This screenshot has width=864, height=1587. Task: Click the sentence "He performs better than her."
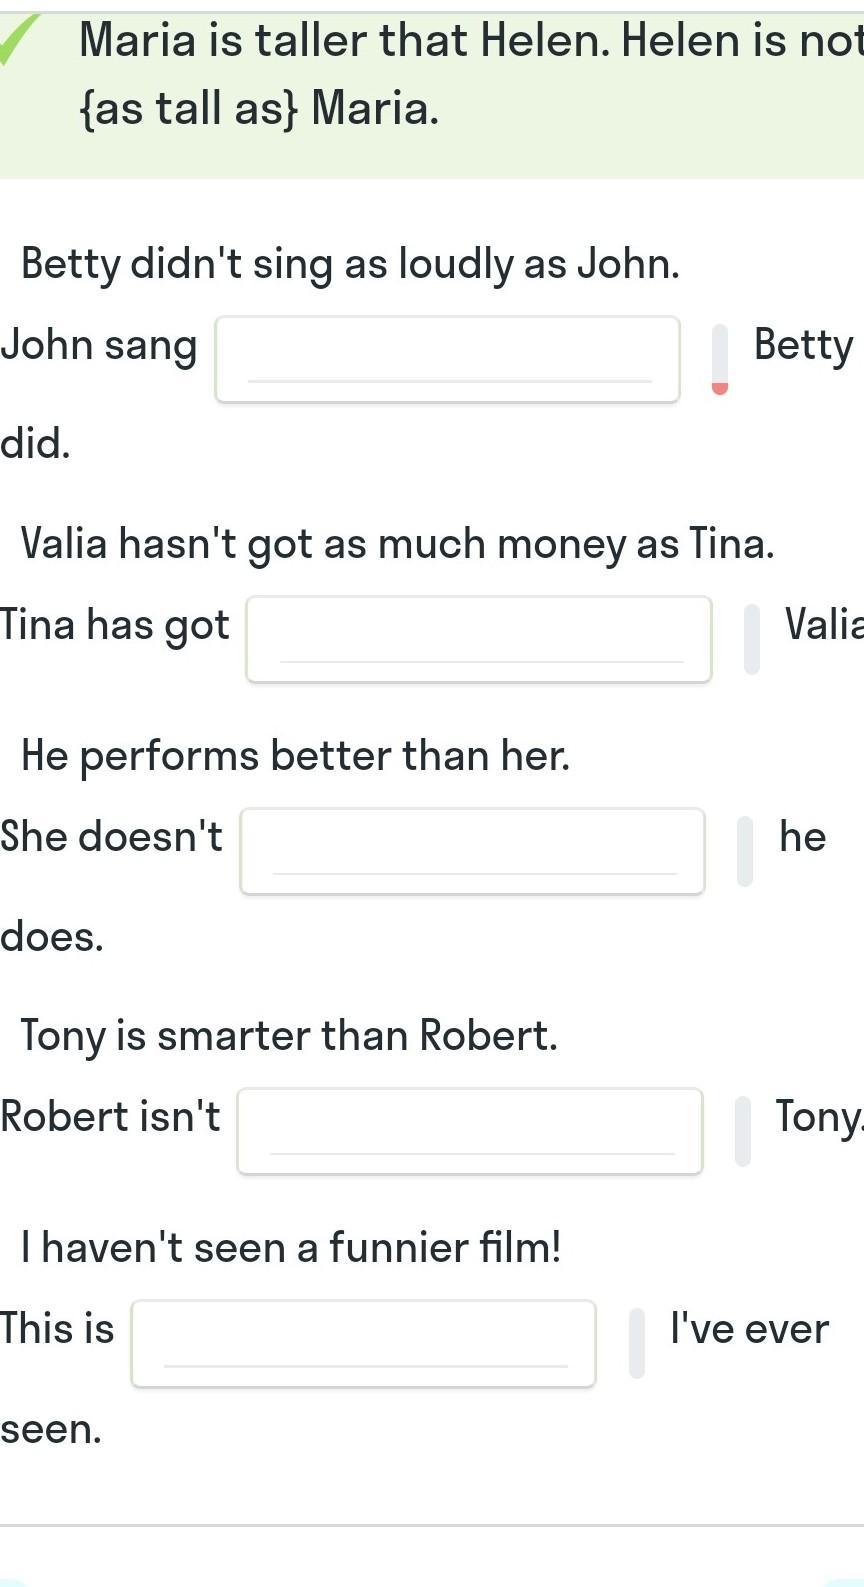tap(296, 756)
